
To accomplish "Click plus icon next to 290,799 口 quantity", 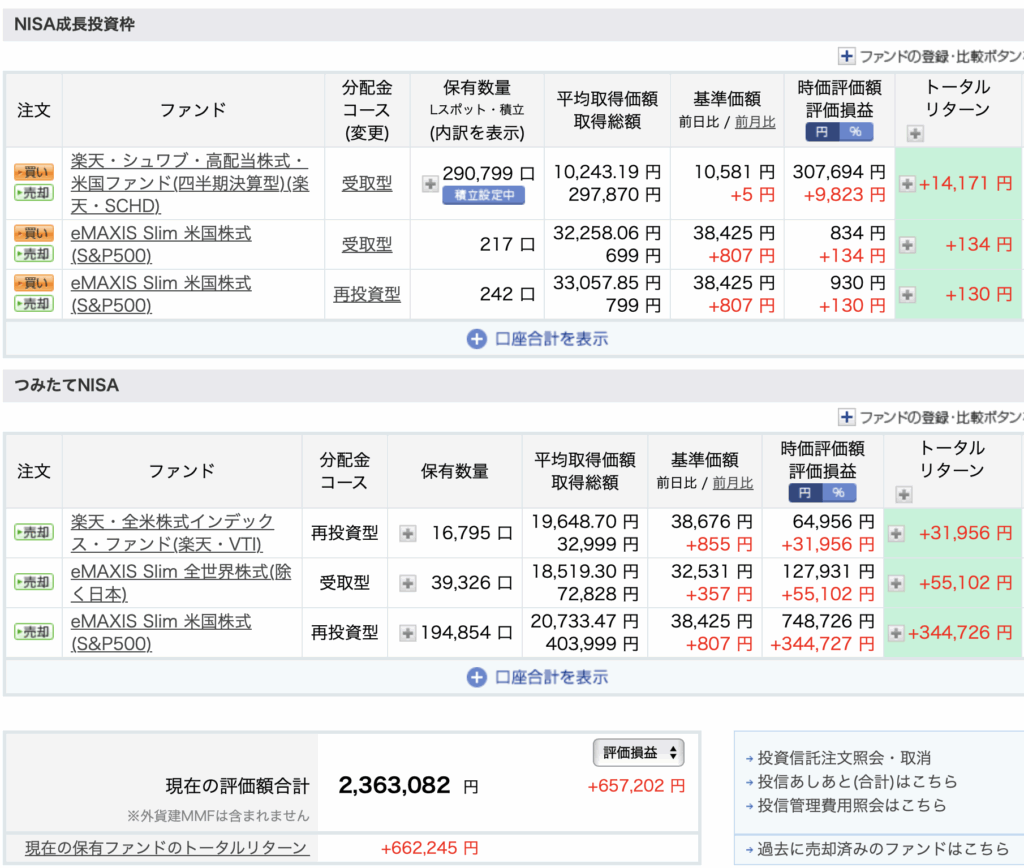I will (429, 184).
